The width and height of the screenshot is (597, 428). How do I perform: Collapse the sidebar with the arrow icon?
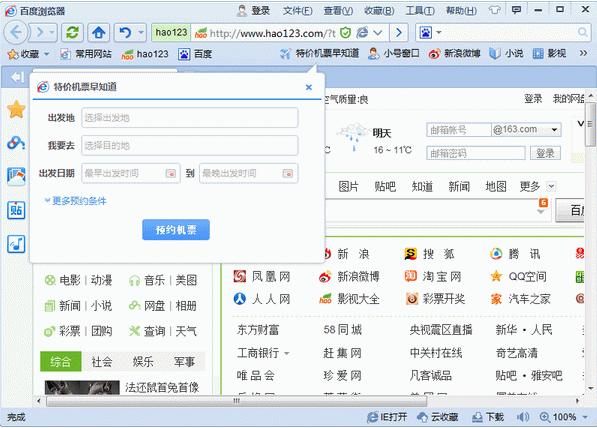(x=17, y=77)
